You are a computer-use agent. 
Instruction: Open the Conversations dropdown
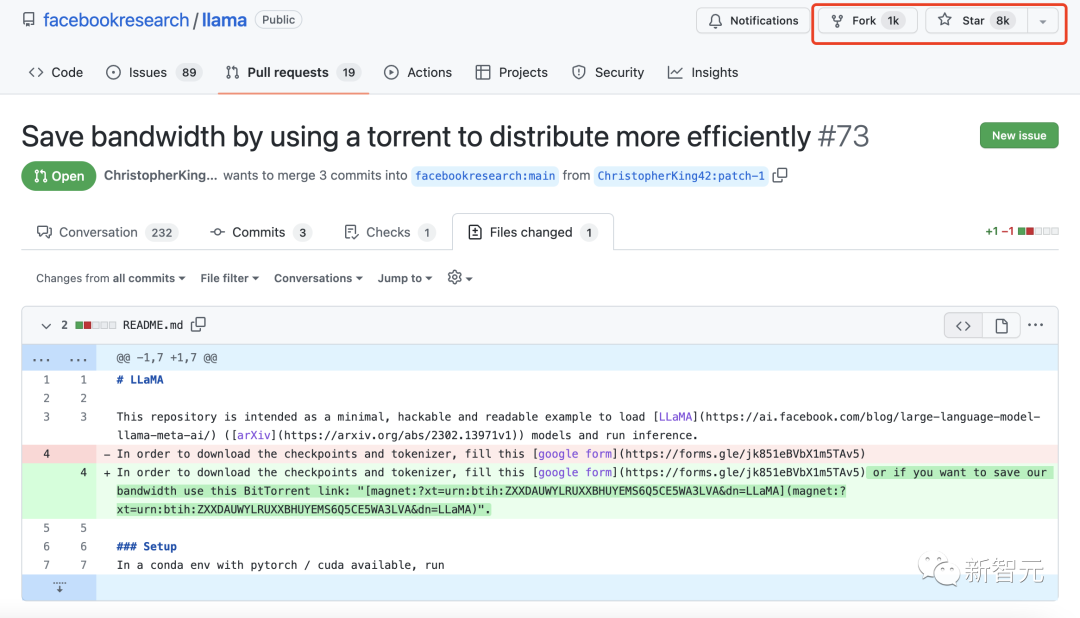click(318, 278)
